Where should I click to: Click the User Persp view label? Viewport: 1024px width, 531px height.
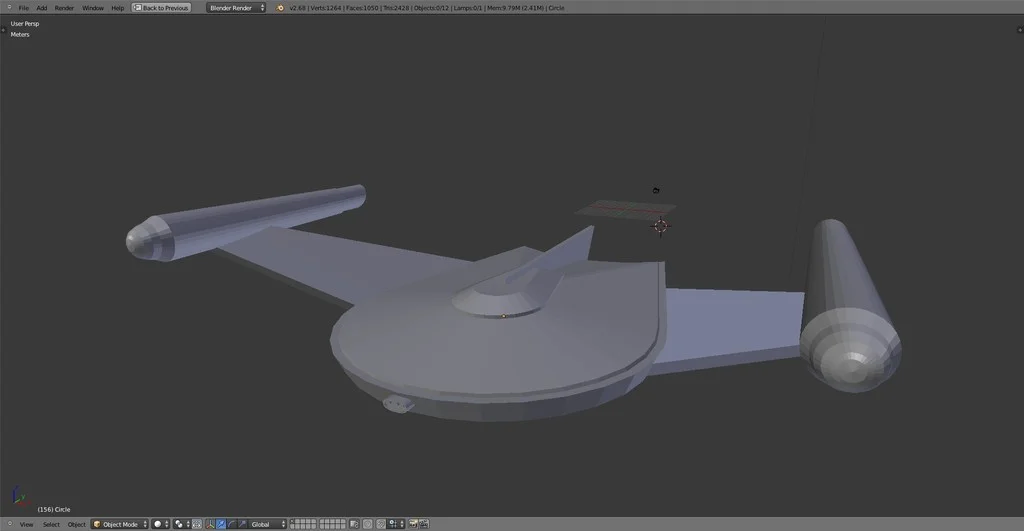25,24
